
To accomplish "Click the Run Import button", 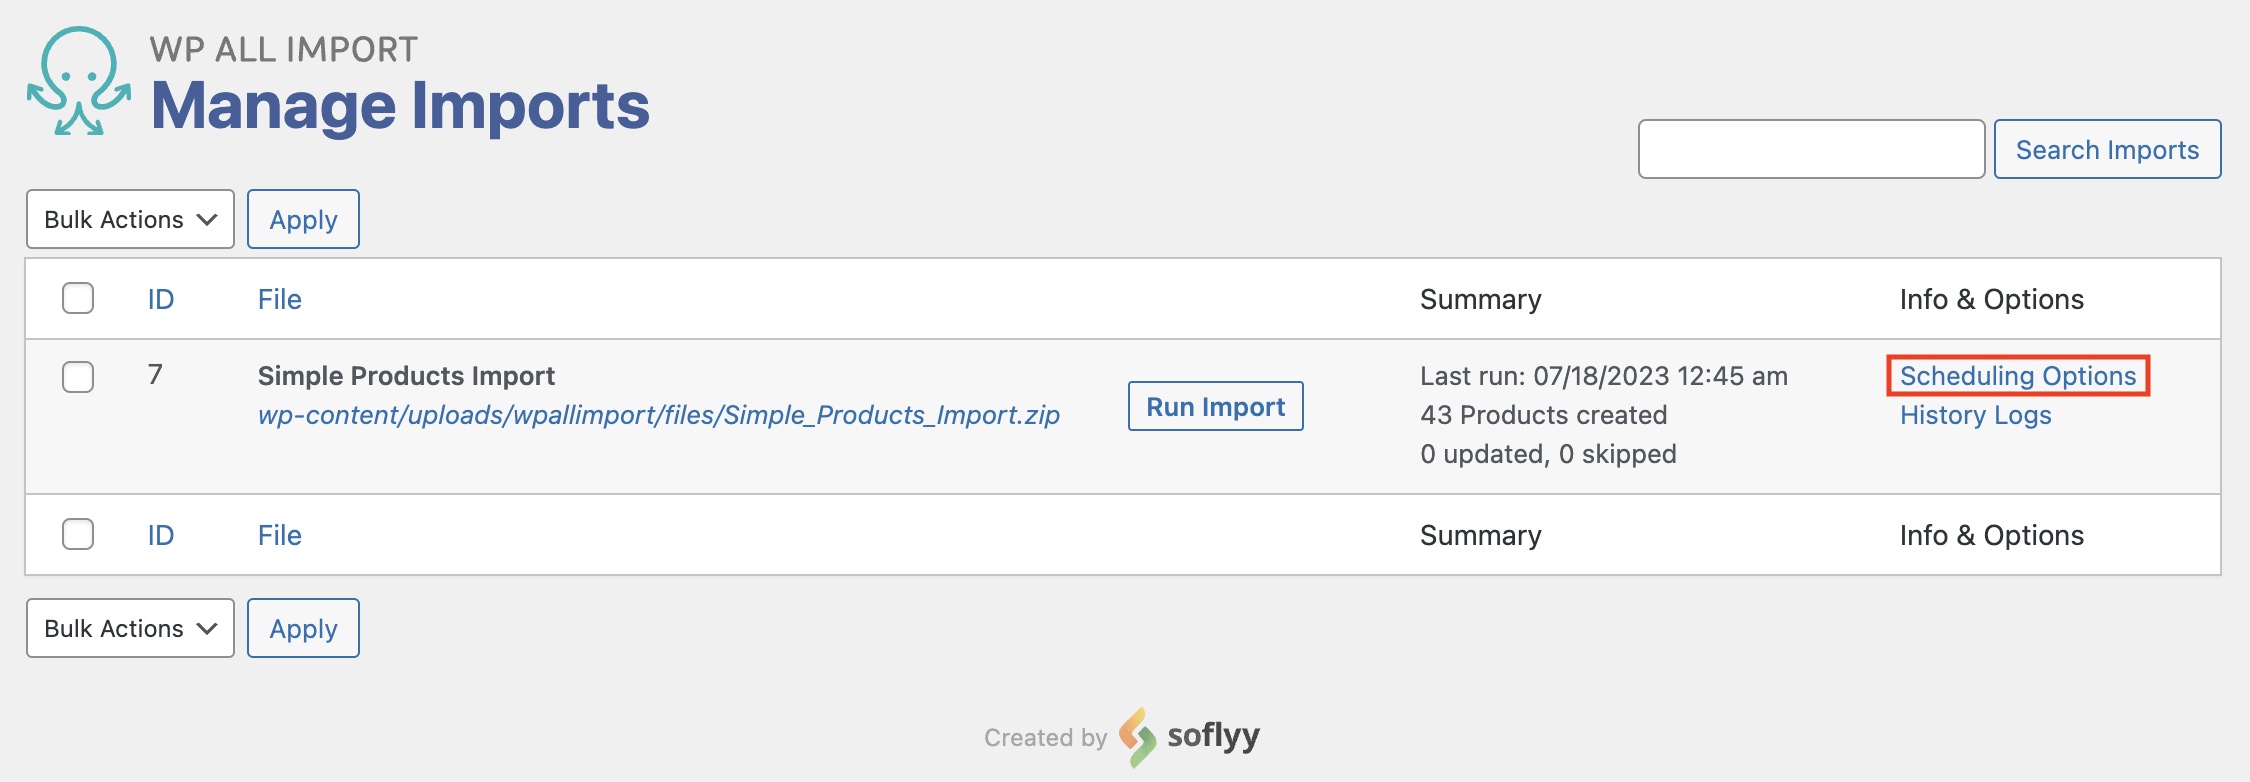I will tap(1215, 406).
